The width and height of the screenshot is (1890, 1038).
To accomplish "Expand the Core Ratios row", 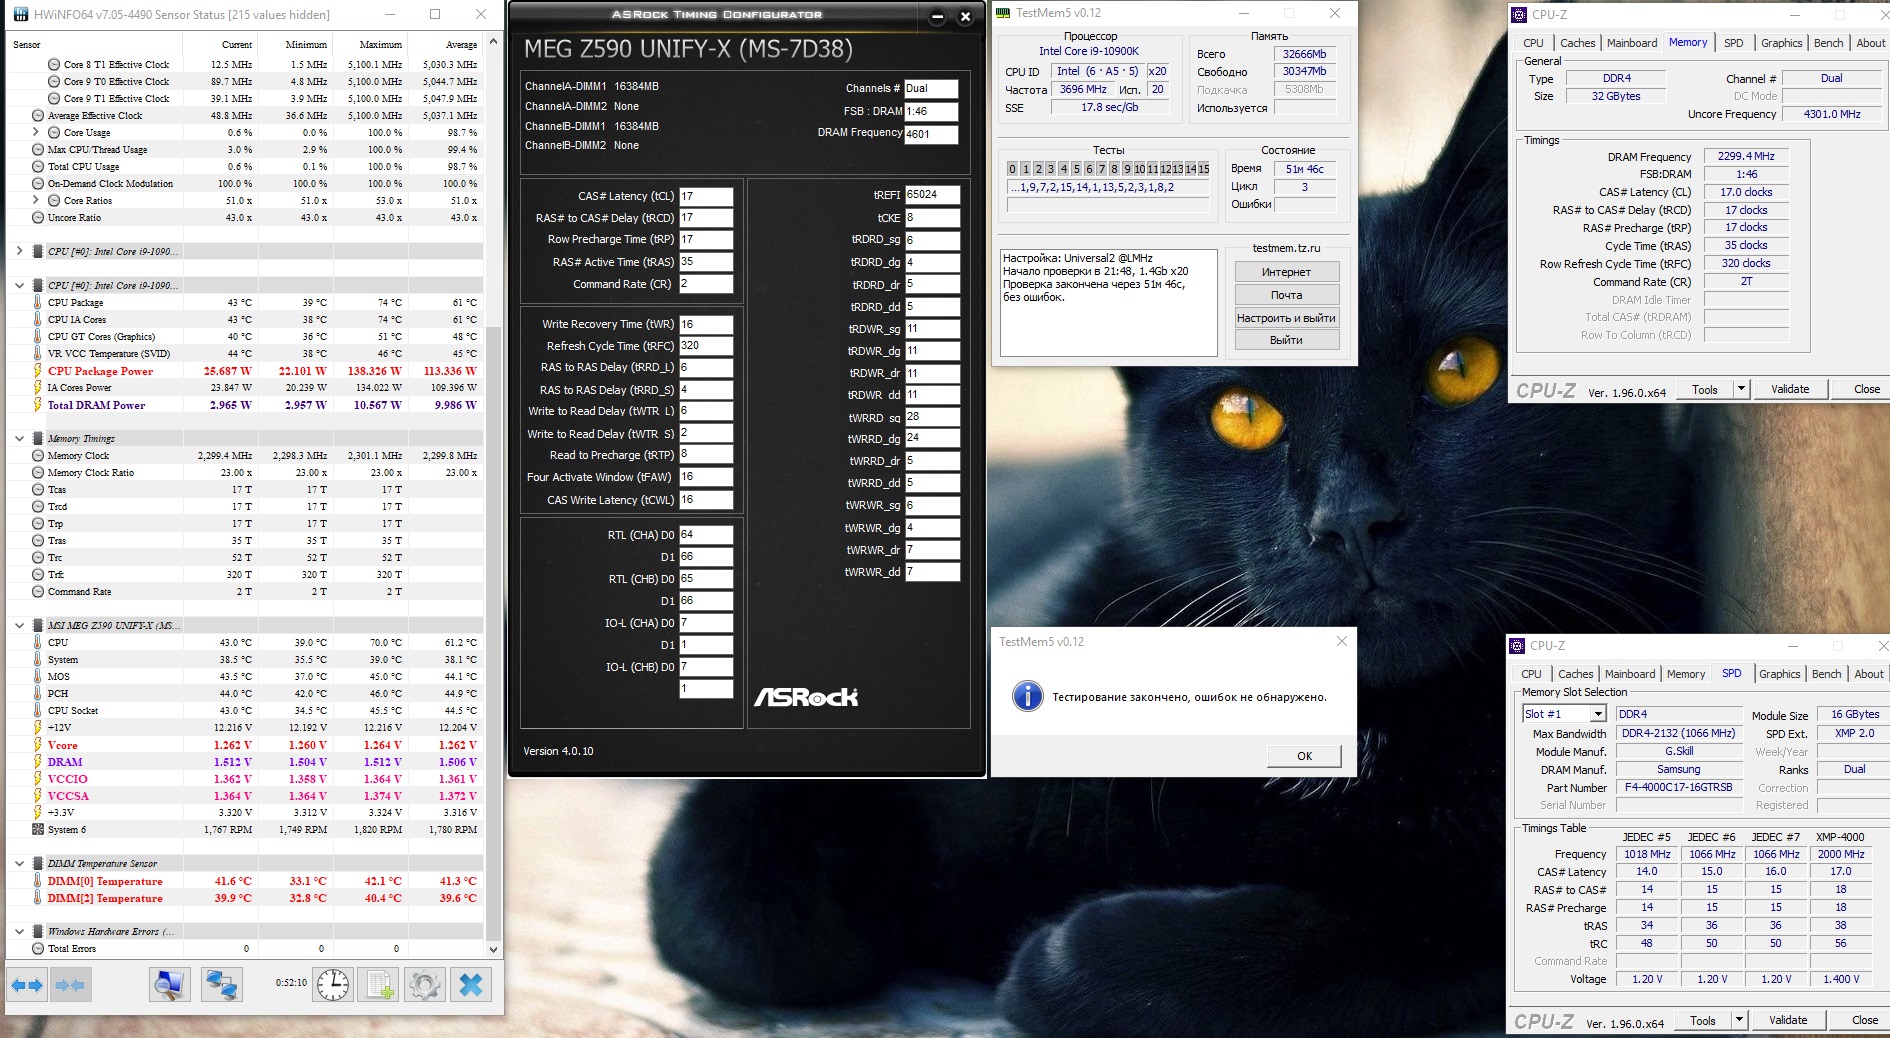I will (36, 200).
